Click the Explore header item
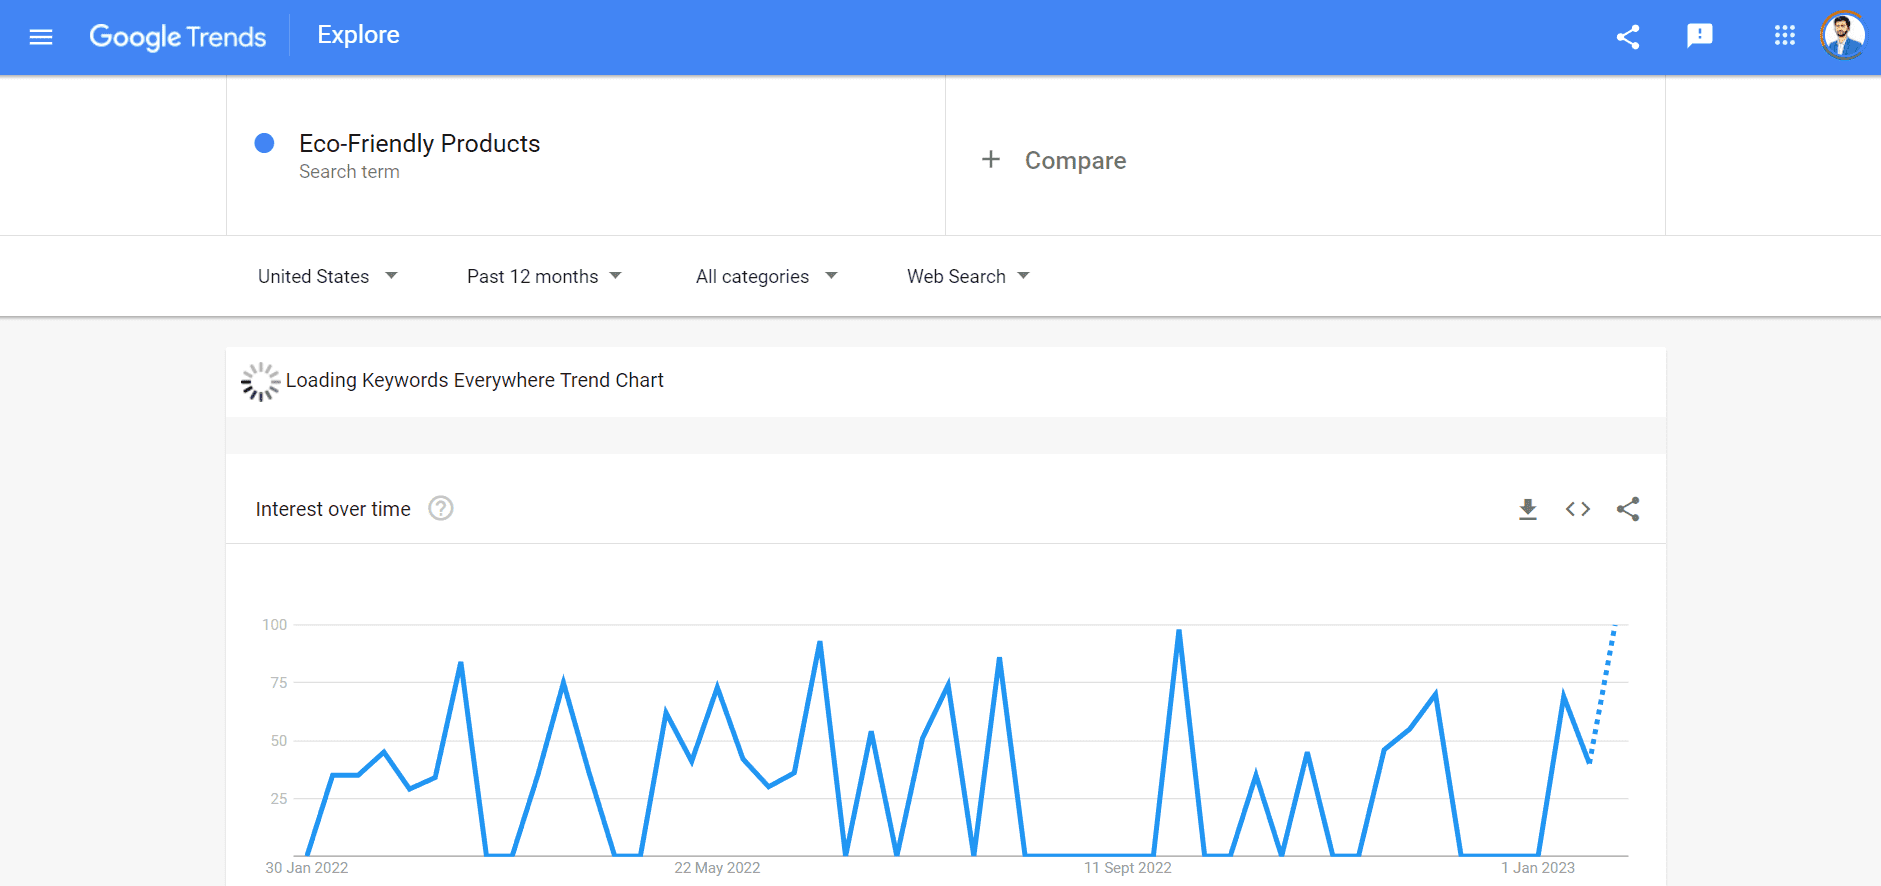The height and width of the screenshot is (886, 1881). pyautogui.click(x=358, y=35)
